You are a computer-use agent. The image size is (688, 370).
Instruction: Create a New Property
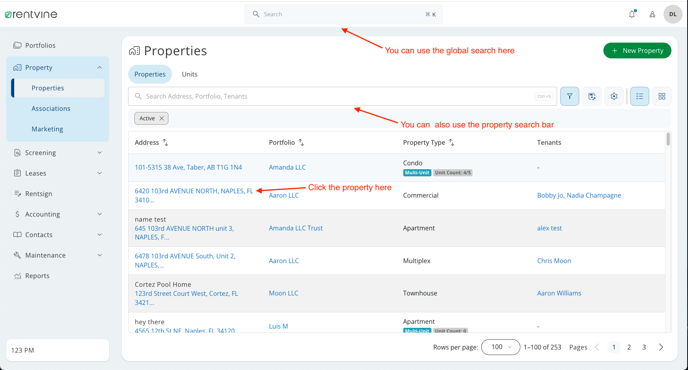click(637, 50)
